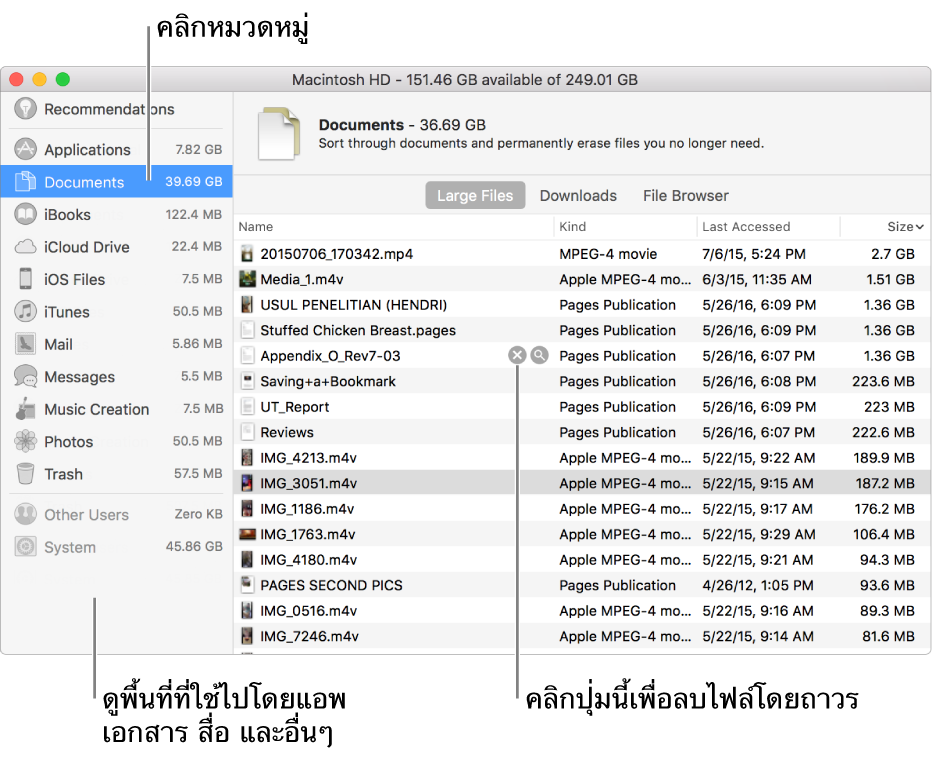Viewport: 934px width, 761px height.
Task: Click the large Documents header icon
Action: (278, 133)
